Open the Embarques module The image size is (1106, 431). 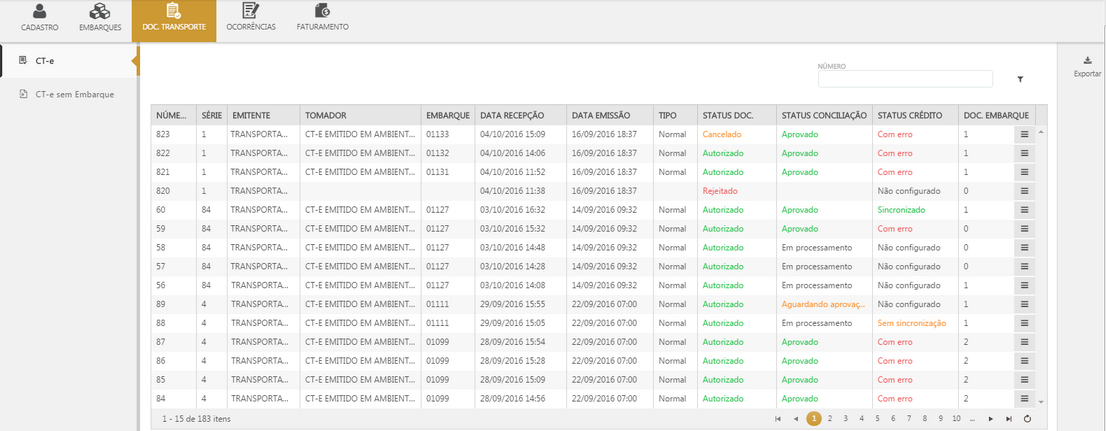pyautogui.click(x=100, y=18)
